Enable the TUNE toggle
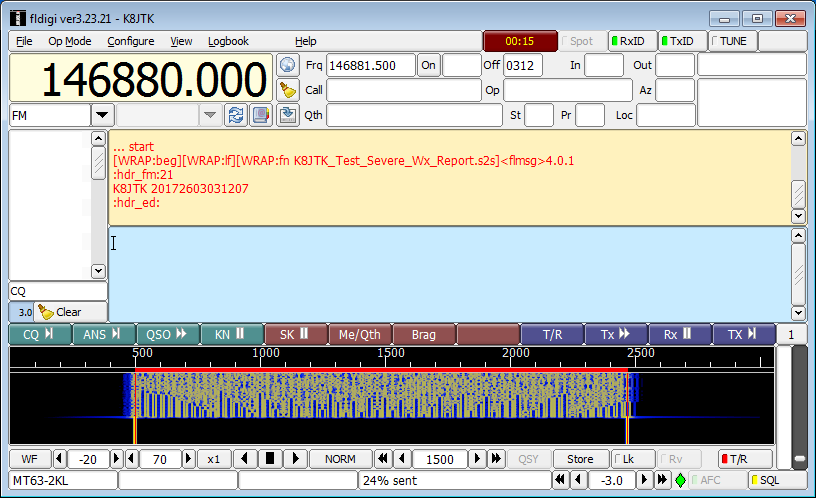This screenshot has height=498, width=816. pyautogui.click(x=732, y=41)
